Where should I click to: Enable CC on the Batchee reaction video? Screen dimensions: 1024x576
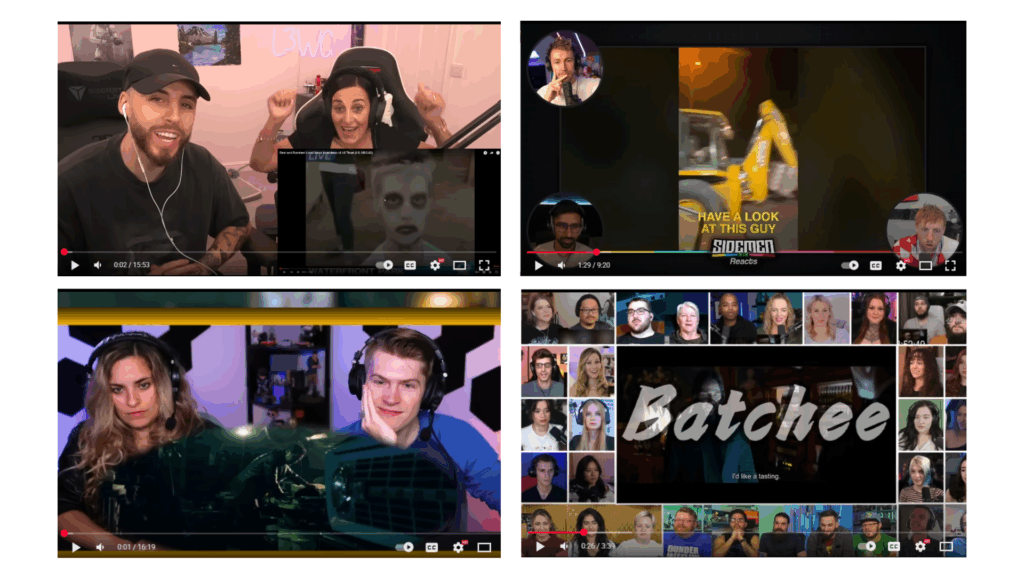pyautogui.click(x=894, y=548)
